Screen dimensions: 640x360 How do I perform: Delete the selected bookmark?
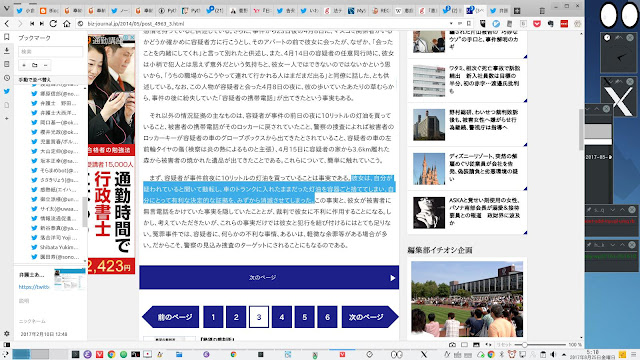point(45,65)
